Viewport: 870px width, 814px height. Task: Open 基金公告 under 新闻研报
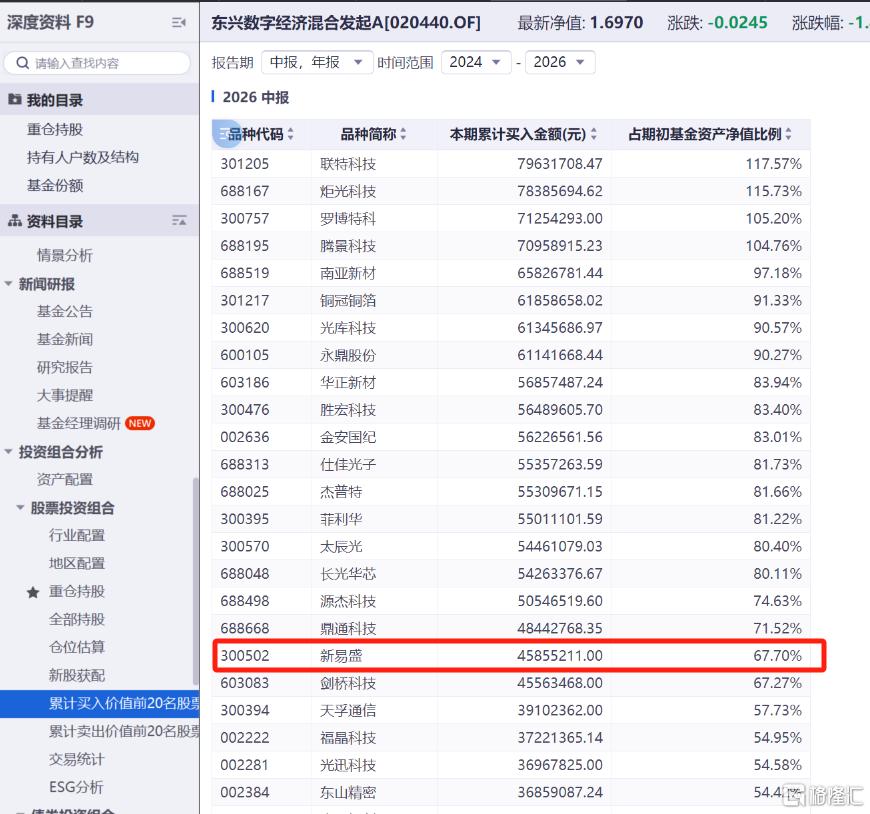pyautogui.click(x=64, y=311)
